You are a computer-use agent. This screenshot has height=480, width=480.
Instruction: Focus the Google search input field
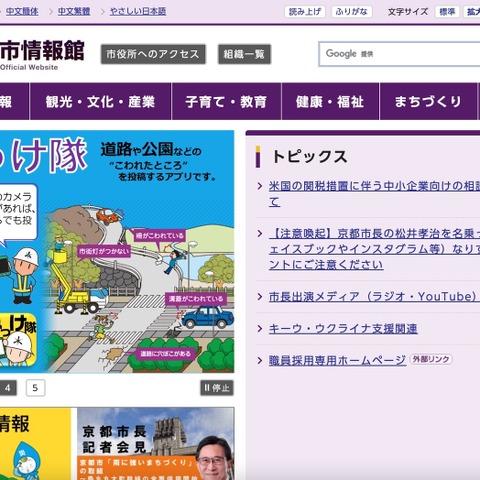click(399, 54)
